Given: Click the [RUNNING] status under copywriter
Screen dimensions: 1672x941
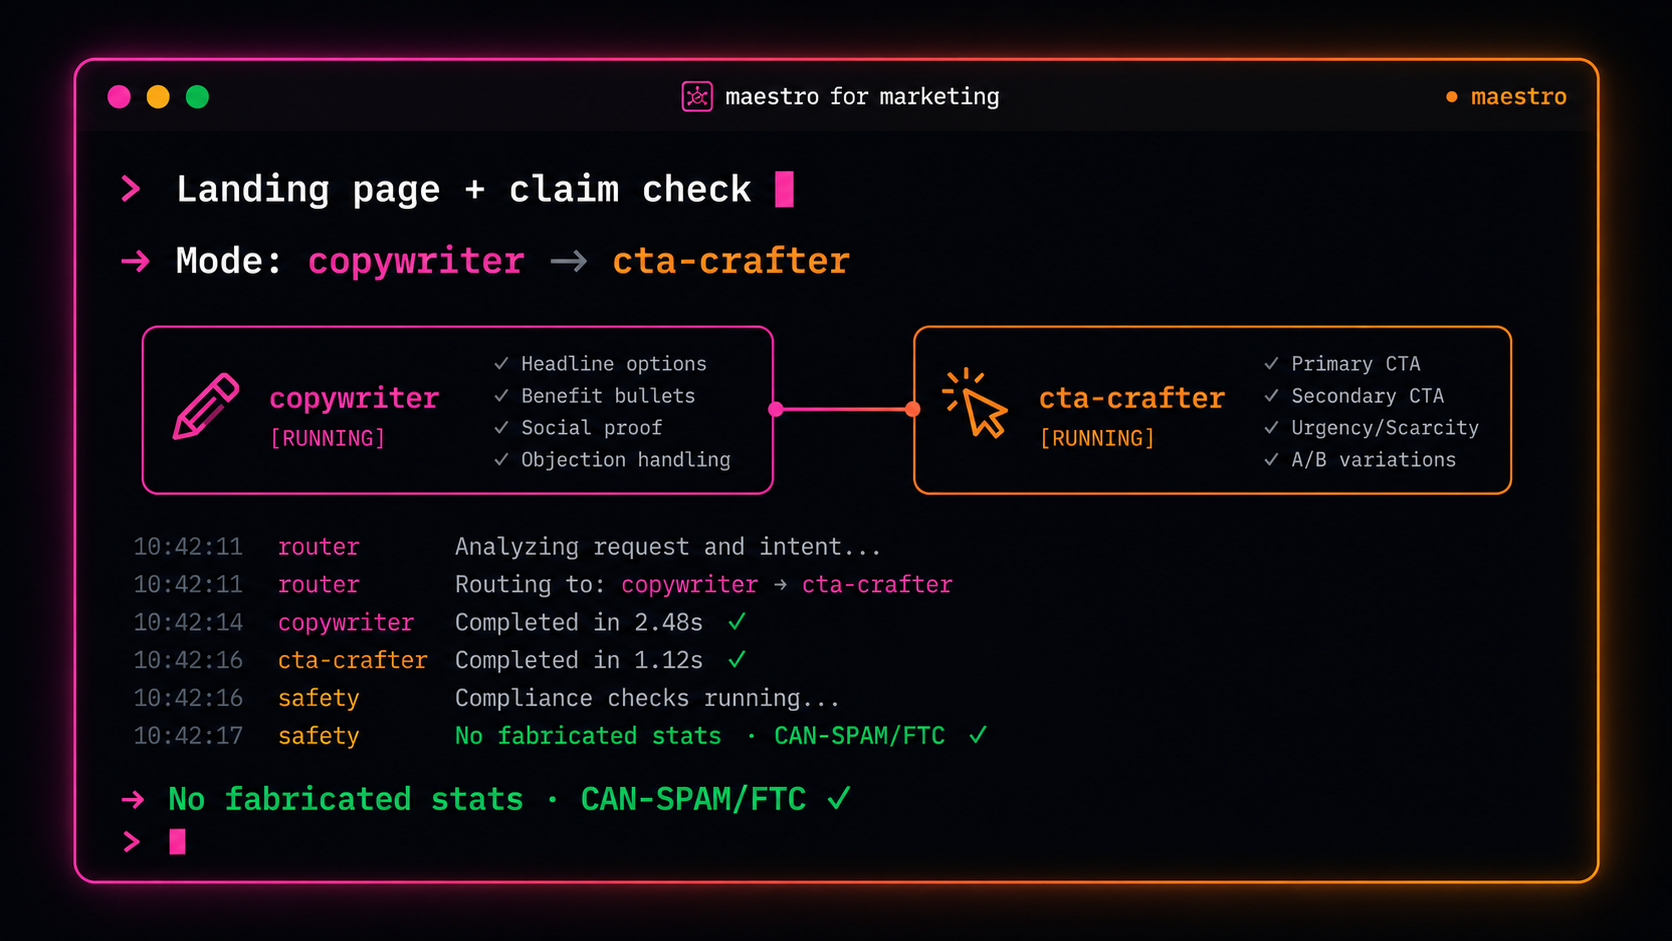Looking at the screenshot, I should pyautogui.click(x=328, y=438).
